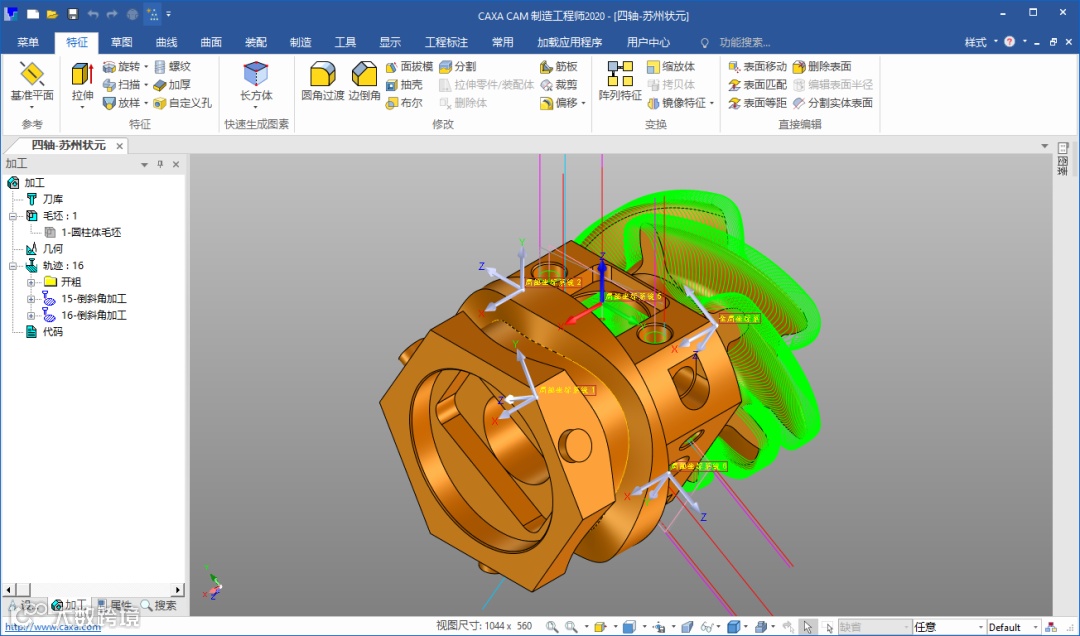Expand the 开粗 folder node
The width and height of the screenshot is (1080, 636).
tap(31, 282)
